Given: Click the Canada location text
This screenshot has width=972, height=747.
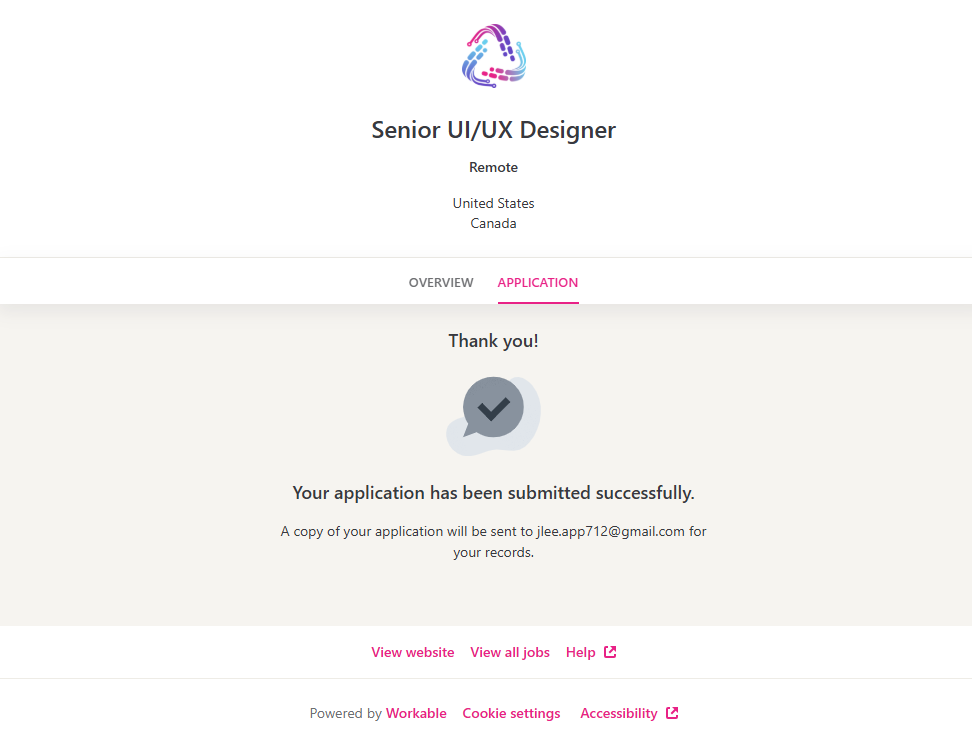Looking at the screenshot, I should point(493,223).
